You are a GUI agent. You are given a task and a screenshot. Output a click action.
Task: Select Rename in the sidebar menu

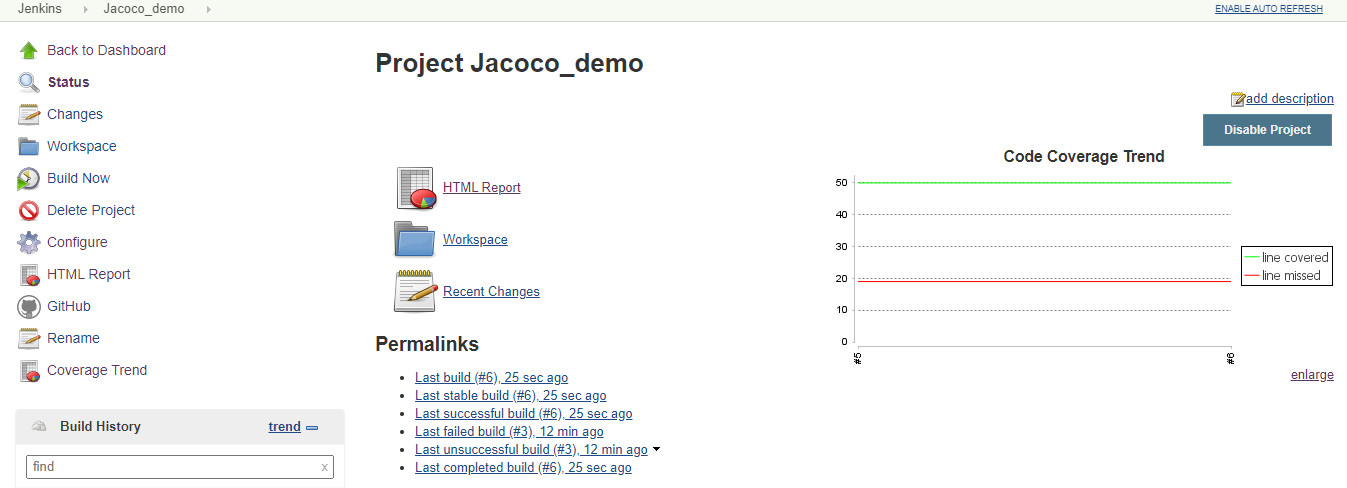73,338
